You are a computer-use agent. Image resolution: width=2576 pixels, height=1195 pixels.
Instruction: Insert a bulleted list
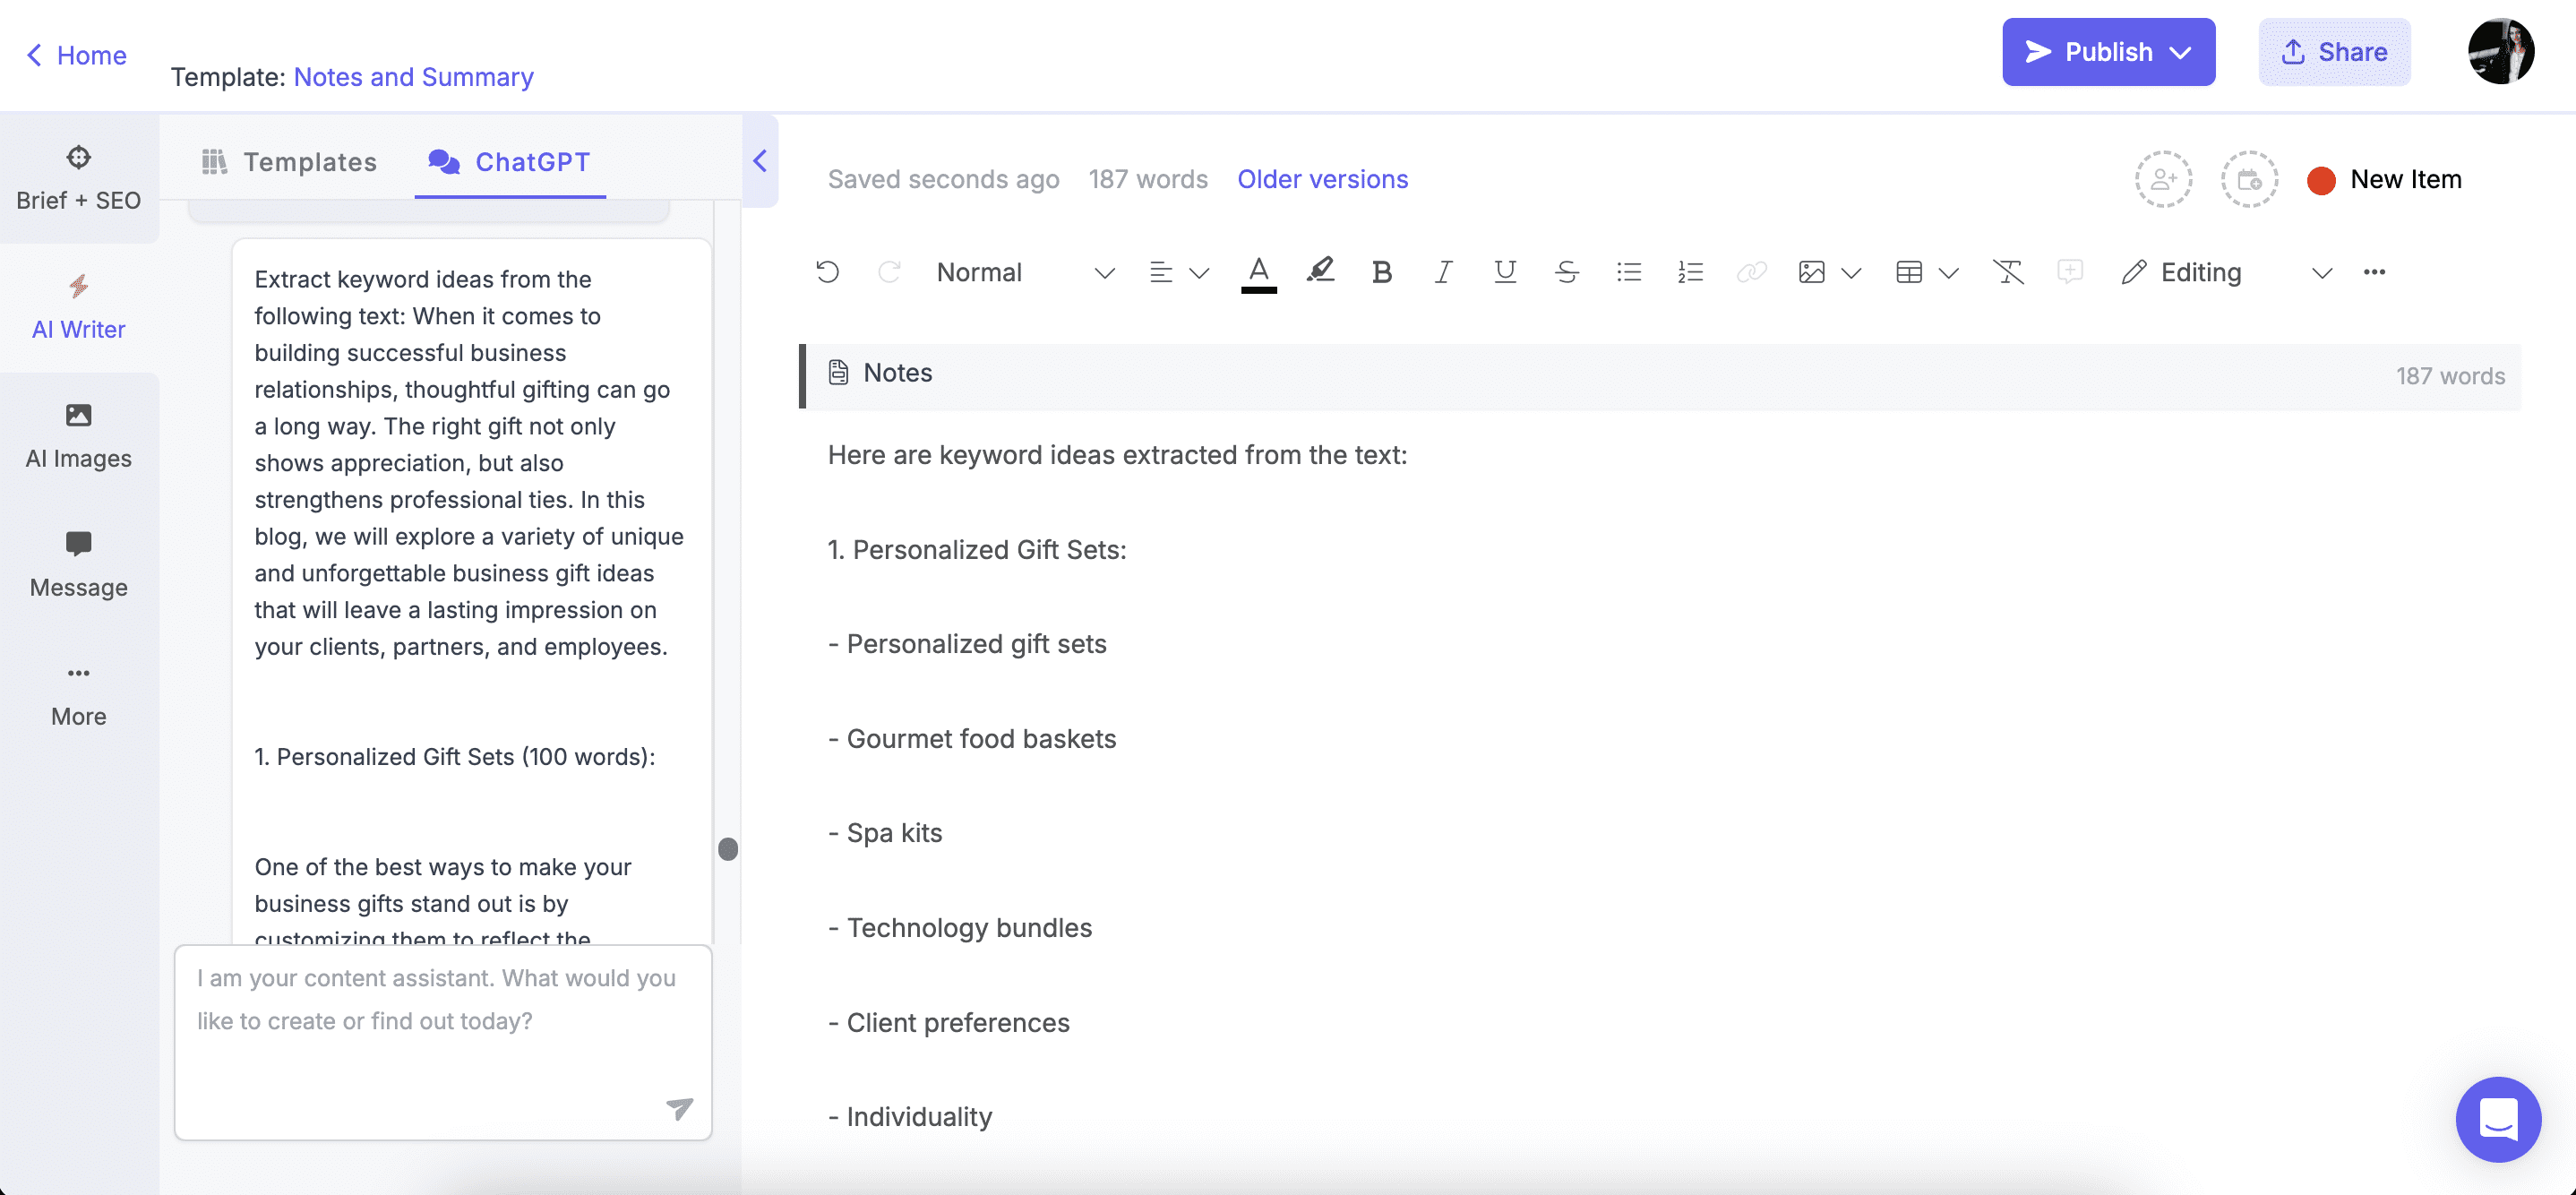pos(1629,272)
